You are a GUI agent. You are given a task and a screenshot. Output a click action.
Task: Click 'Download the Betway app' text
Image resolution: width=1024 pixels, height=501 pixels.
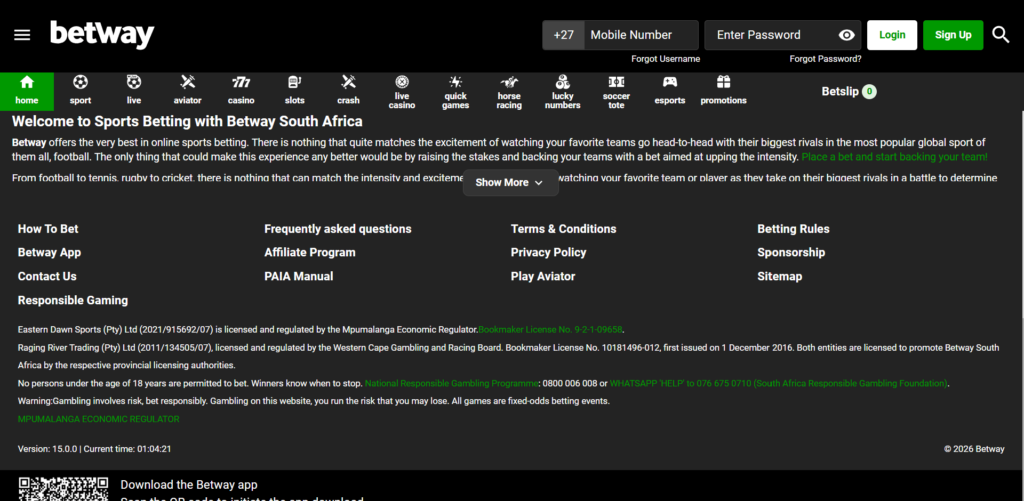[x=189, y=485]
